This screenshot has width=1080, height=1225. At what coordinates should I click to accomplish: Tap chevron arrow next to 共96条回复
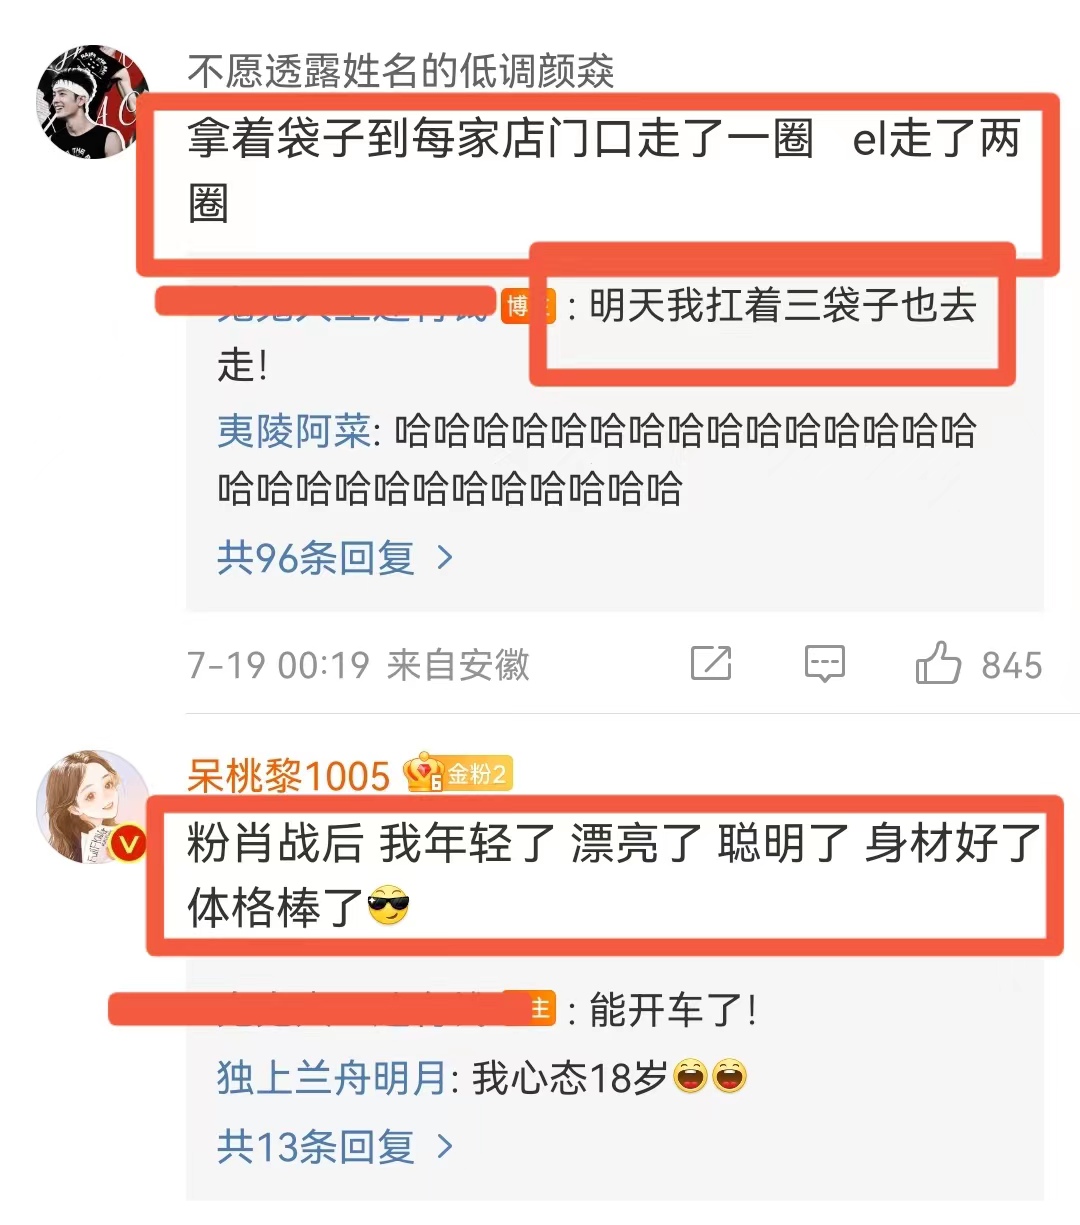click(446, 558)
